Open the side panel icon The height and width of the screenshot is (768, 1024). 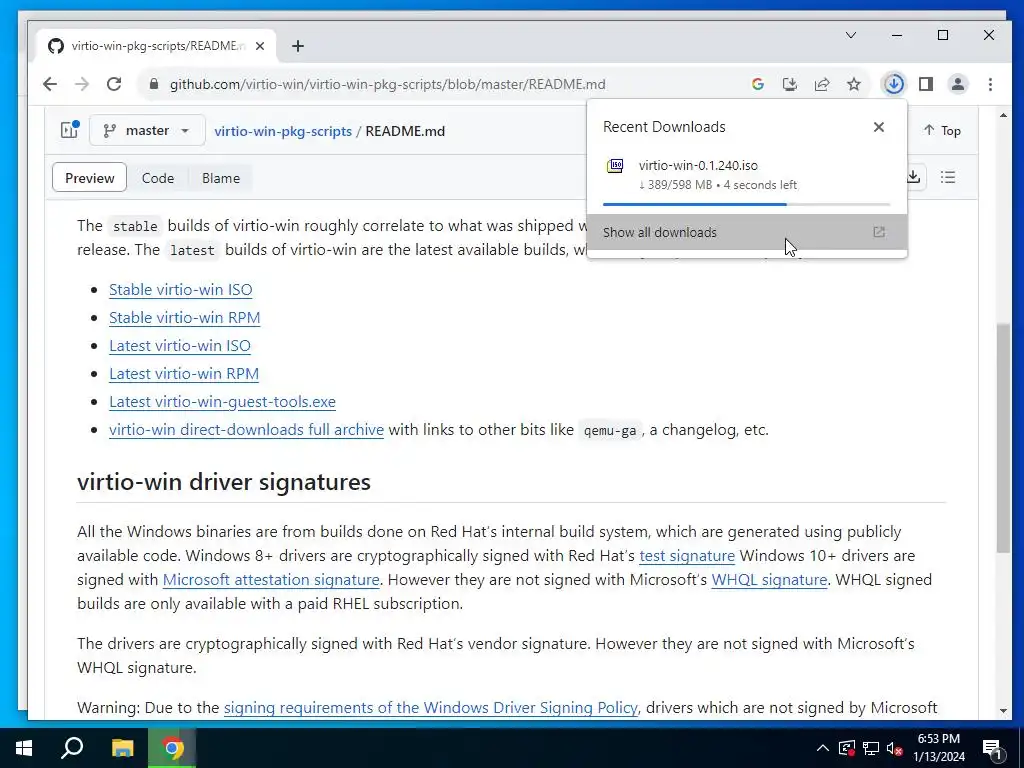point(925,84)
